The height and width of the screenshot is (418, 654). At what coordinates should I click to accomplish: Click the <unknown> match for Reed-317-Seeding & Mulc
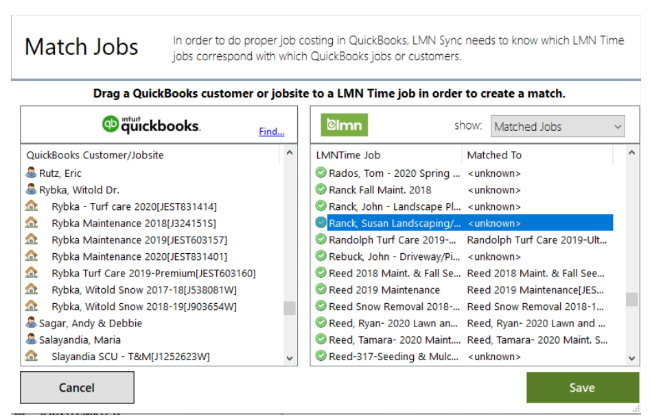click(x=494, y=357)
